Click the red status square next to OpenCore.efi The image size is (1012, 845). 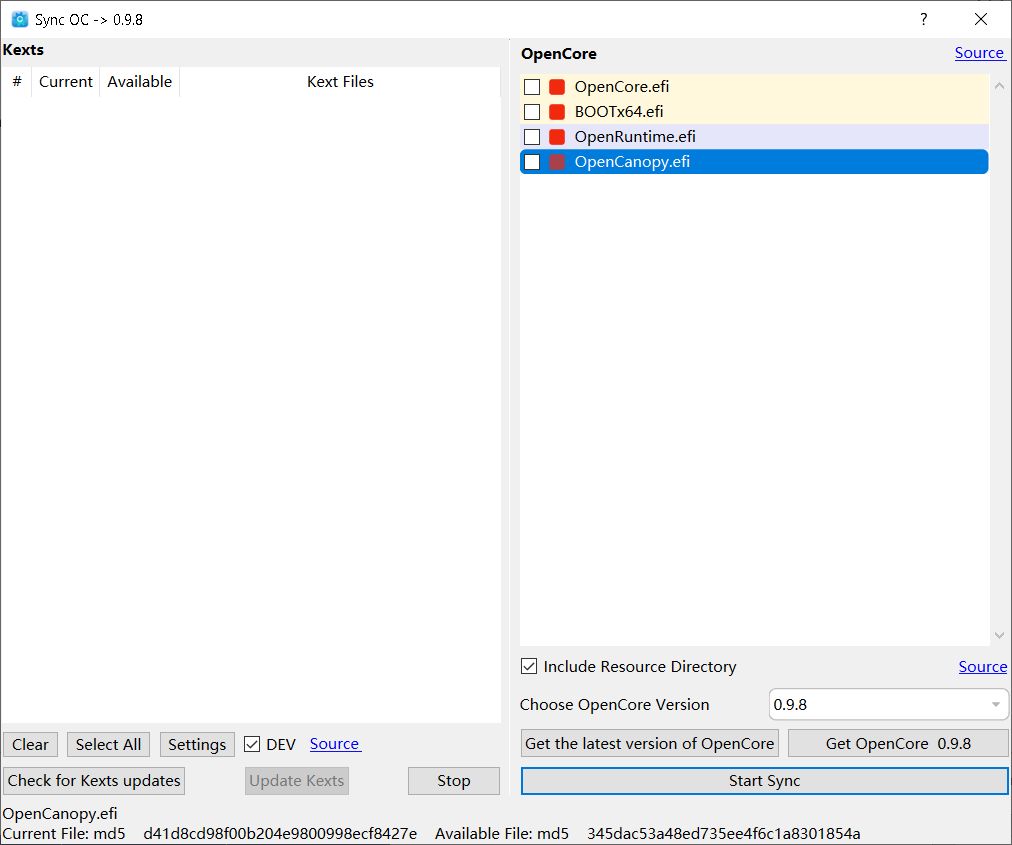click(x=557, y=87)
